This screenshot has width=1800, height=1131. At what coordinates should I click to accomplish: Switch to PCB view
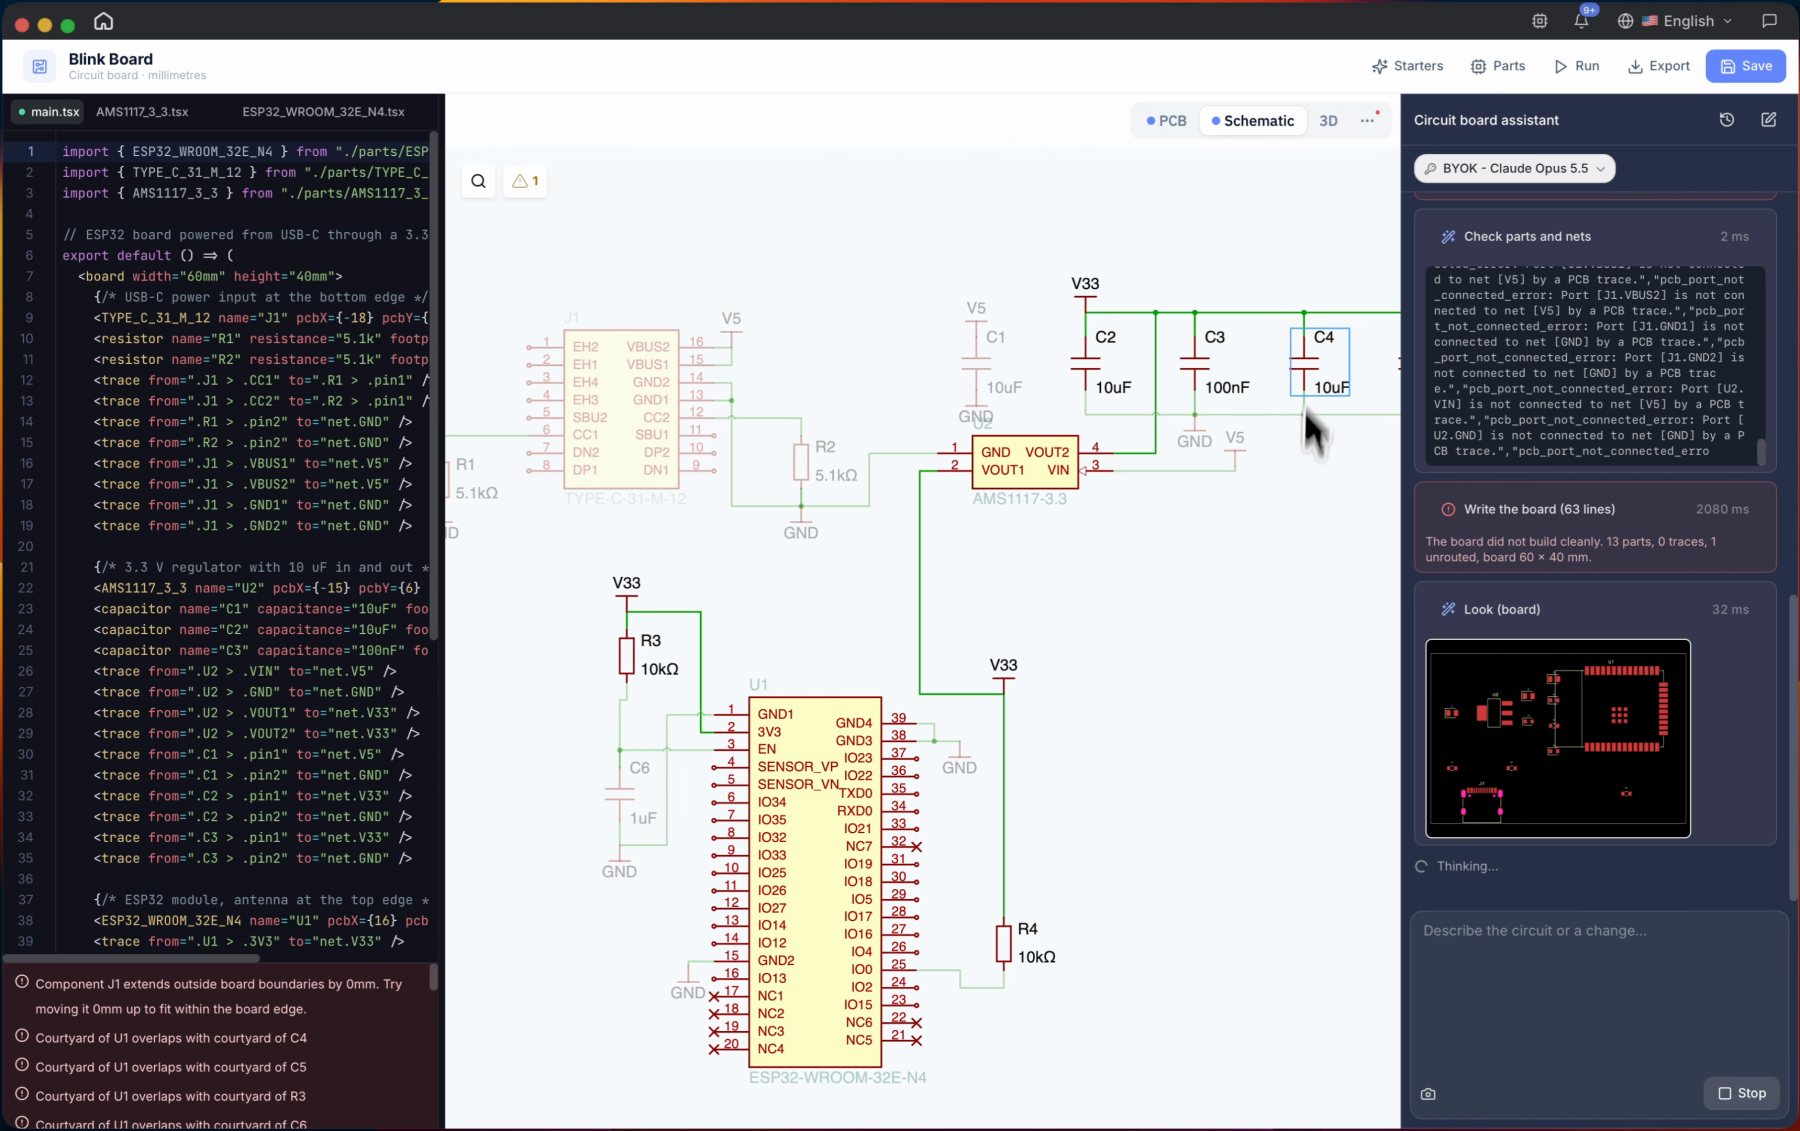pos(1166,121)
